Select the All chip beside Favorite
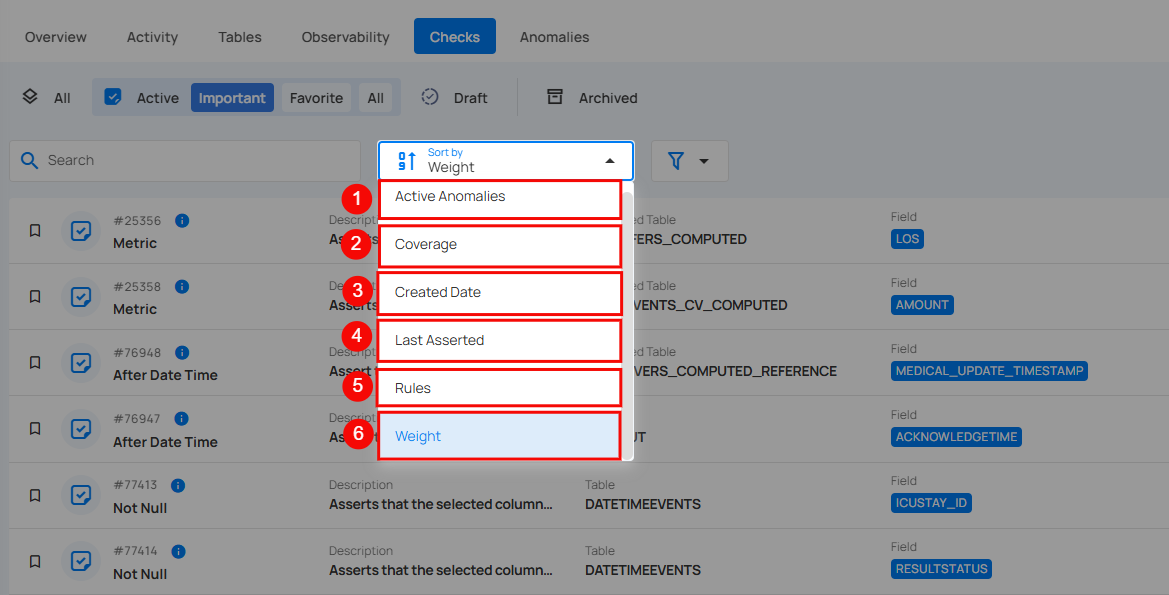Screen dimensions: 1169x595 point(376,98)
